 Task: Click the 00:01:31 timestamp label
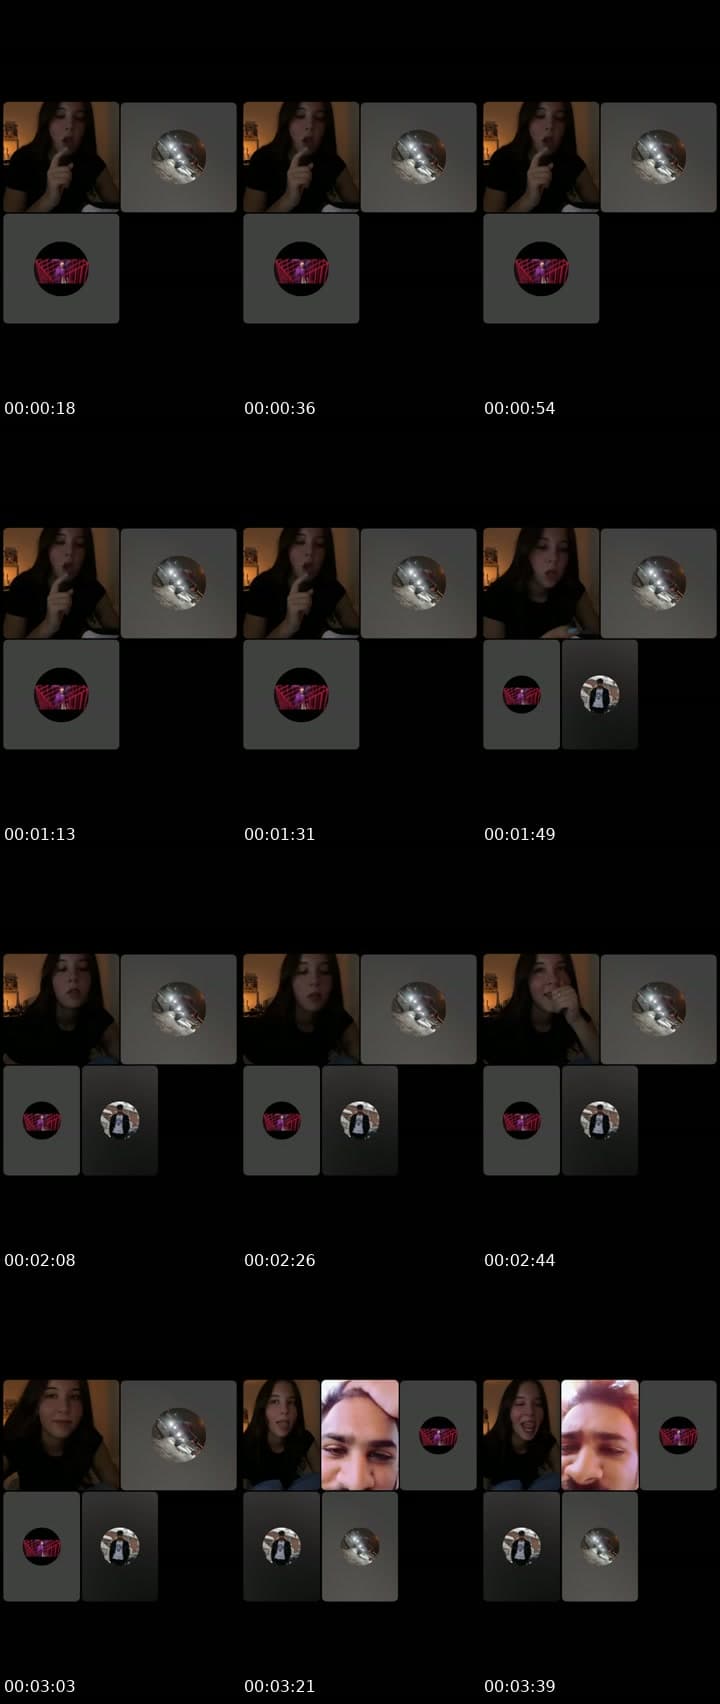[x=280, y=834]
